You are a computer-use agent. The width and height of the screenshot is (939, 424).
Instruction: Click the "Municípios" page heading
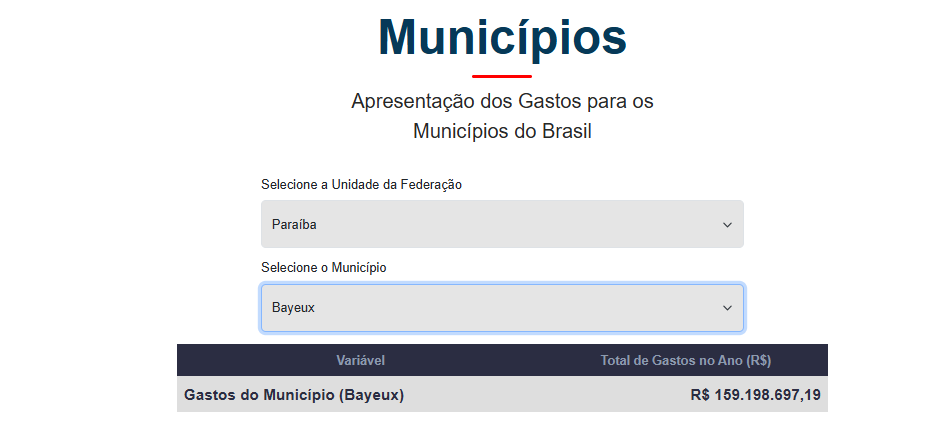point(502,38)
